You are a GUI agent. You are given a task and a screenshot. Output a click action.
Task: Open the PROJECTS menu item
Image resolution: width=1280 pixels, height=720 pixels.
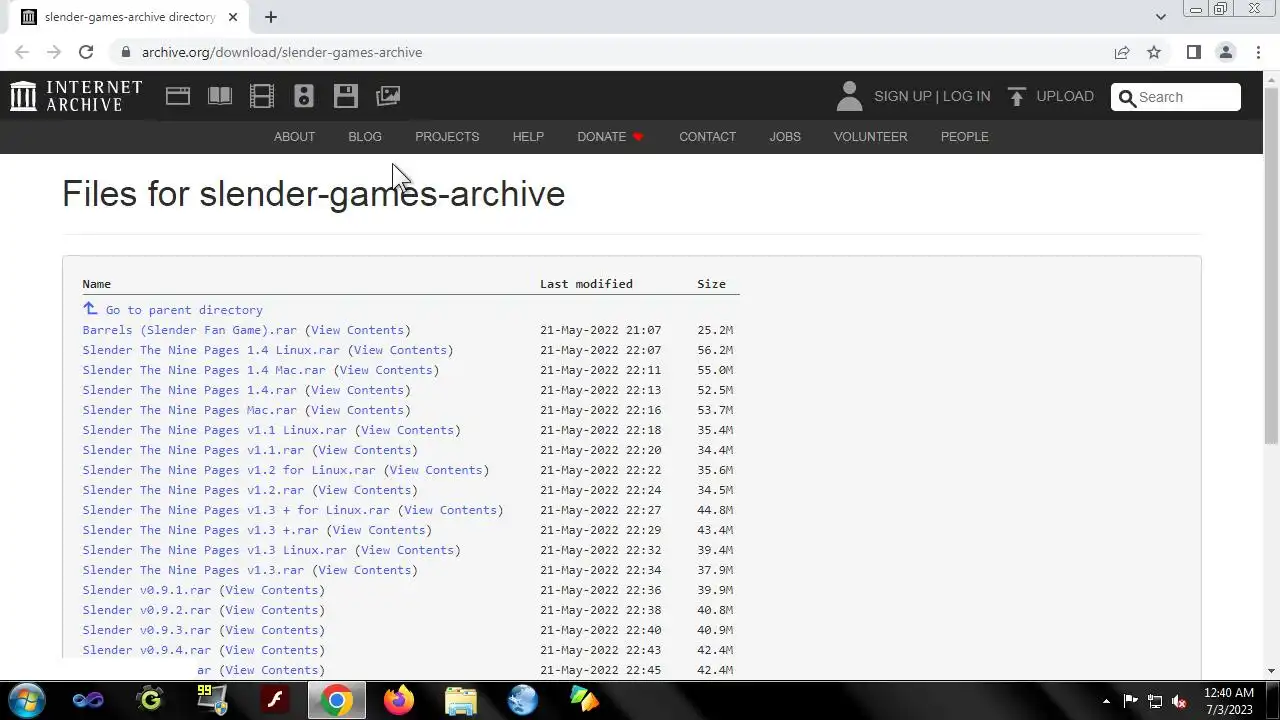(x=447, y=137)
